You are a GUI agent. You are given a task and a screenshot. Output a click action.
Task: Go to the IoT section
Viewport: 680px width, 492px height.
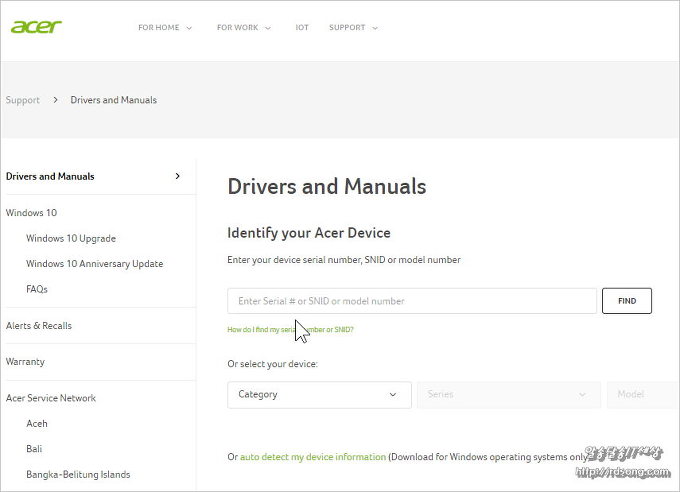[x=302, y=28]
